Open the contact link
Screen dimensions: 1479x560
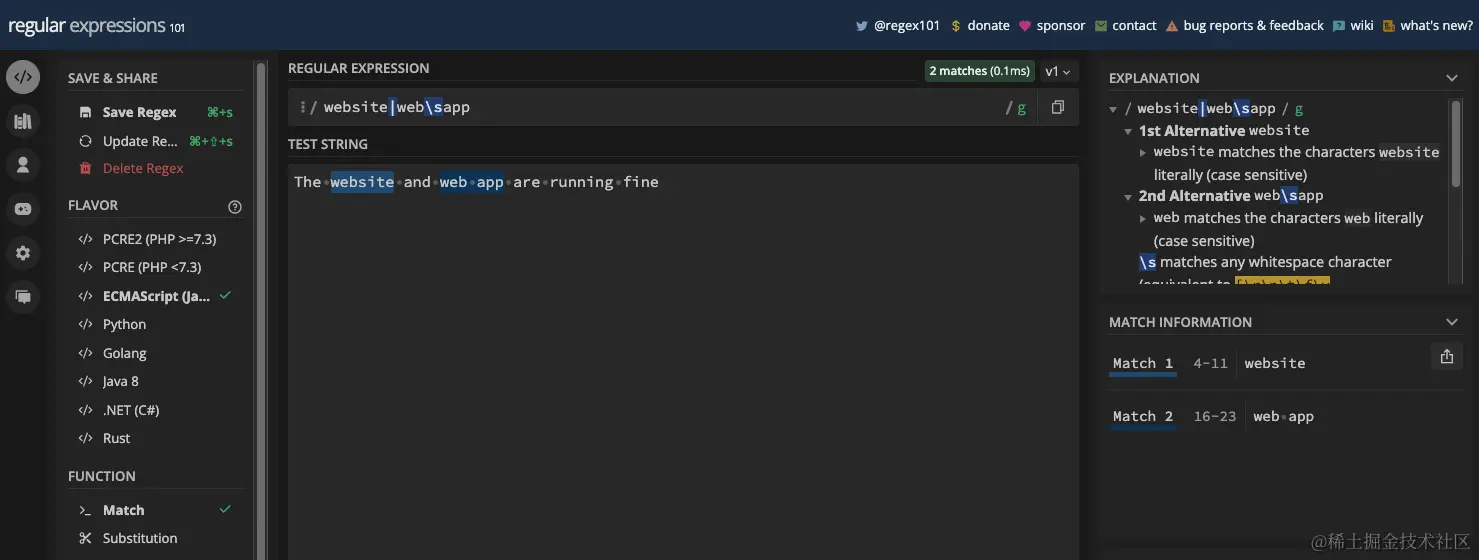pyautogui.click(x=1134, y=26)
